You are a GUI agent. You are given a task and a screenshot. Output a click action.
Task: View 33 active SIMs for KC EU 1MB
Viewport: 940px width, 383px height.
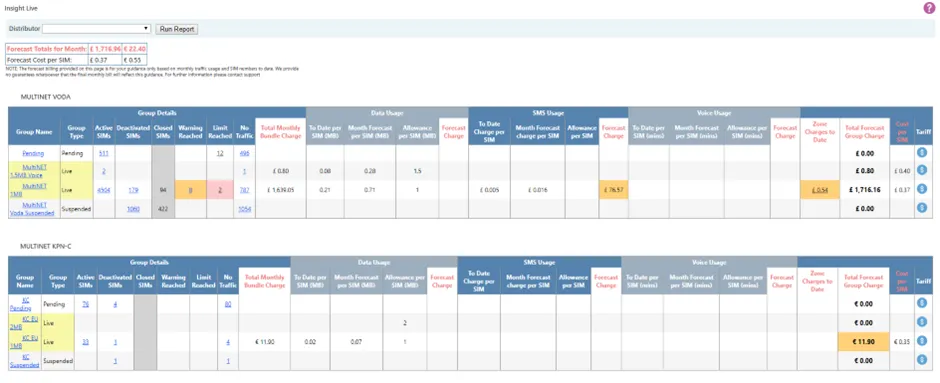point(85,342)
